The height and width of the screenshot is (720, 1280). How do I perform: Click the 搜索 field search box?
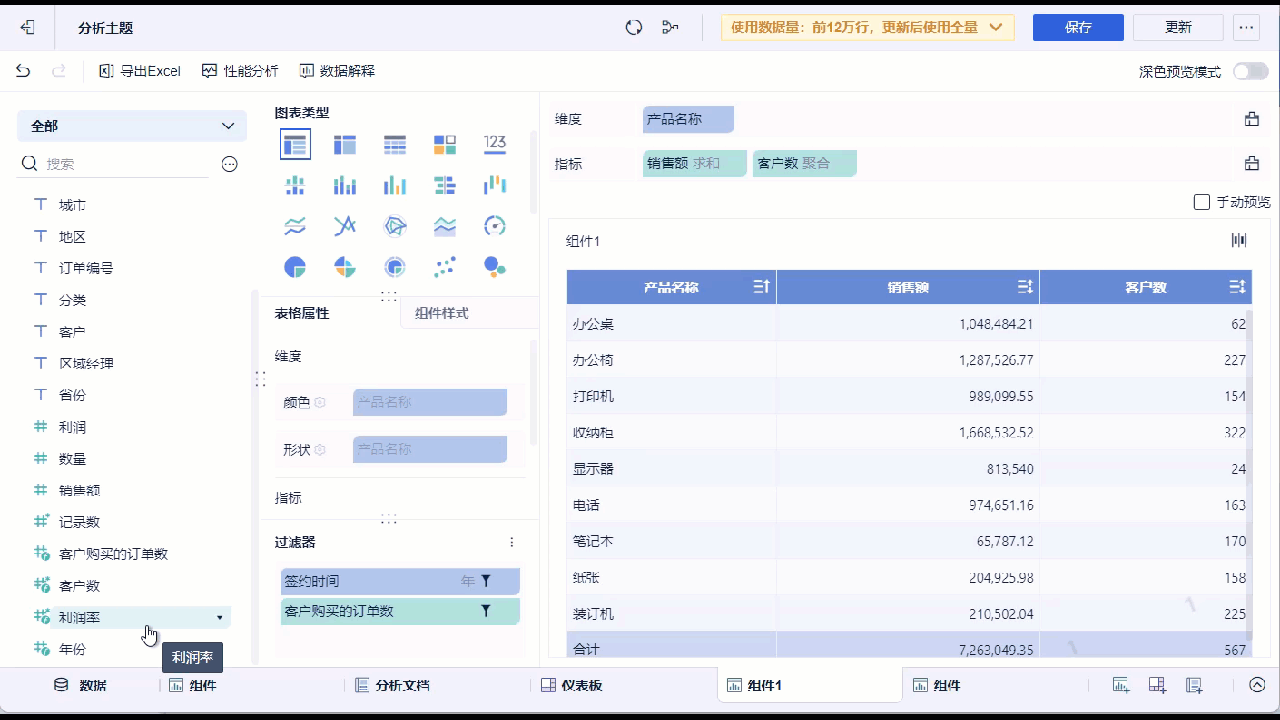[x=115, y=164]
